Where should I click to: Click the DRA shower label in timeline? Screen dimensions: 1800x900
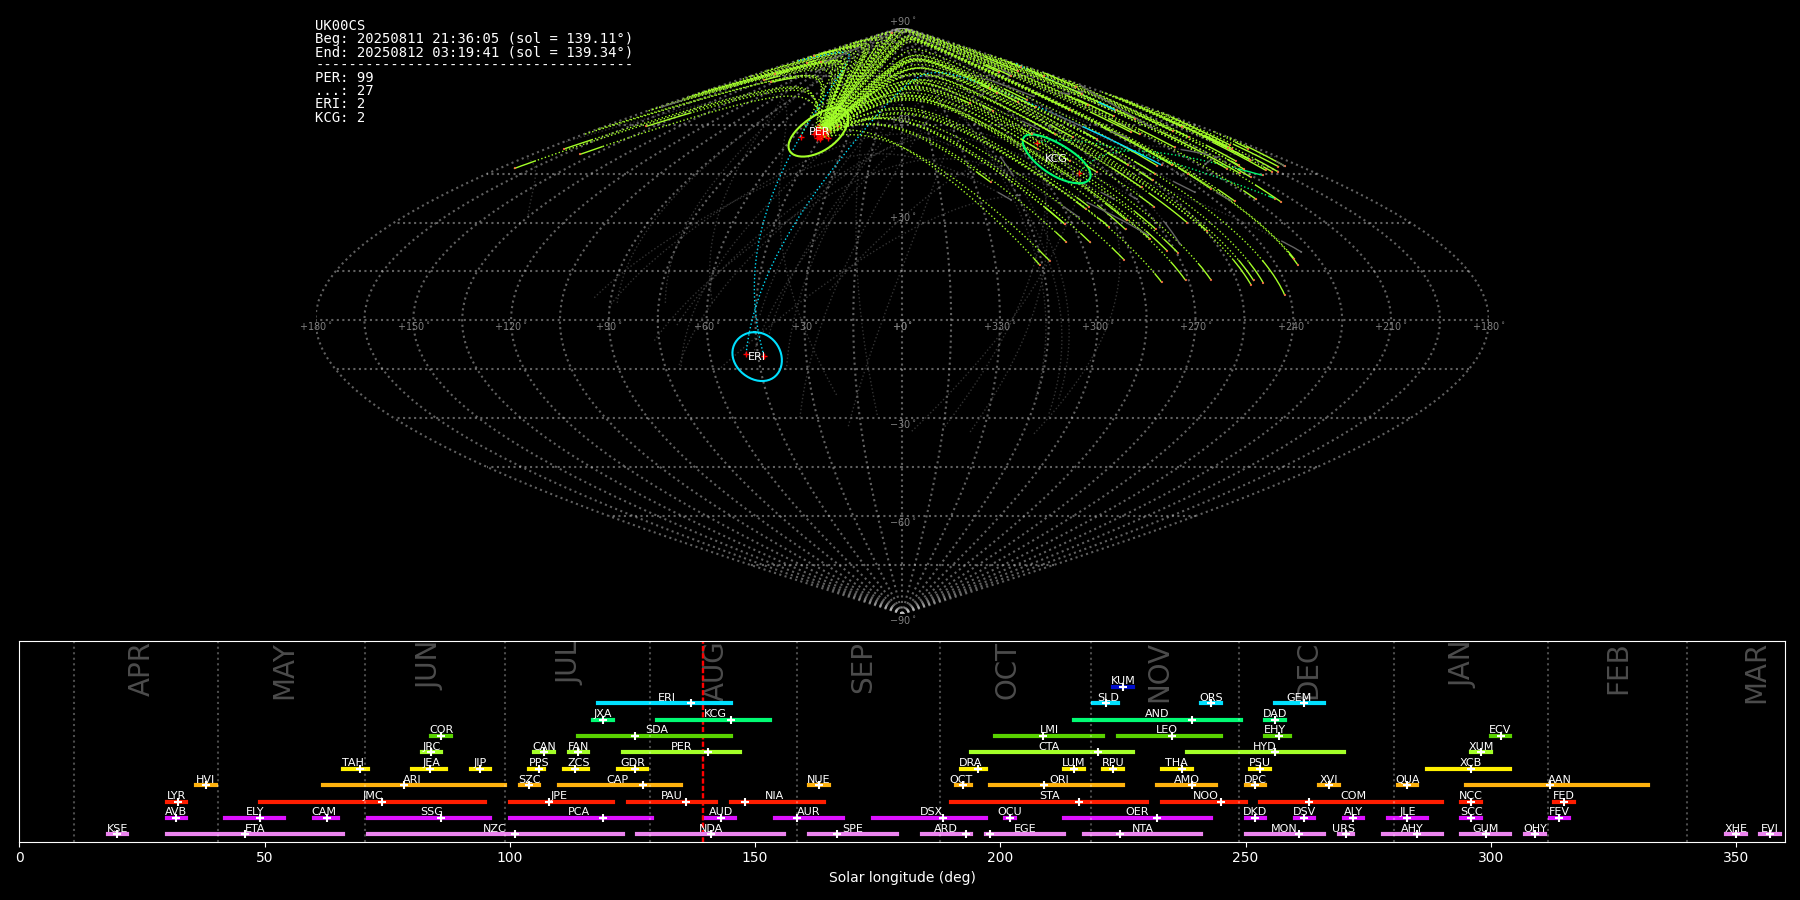(970, 762)
